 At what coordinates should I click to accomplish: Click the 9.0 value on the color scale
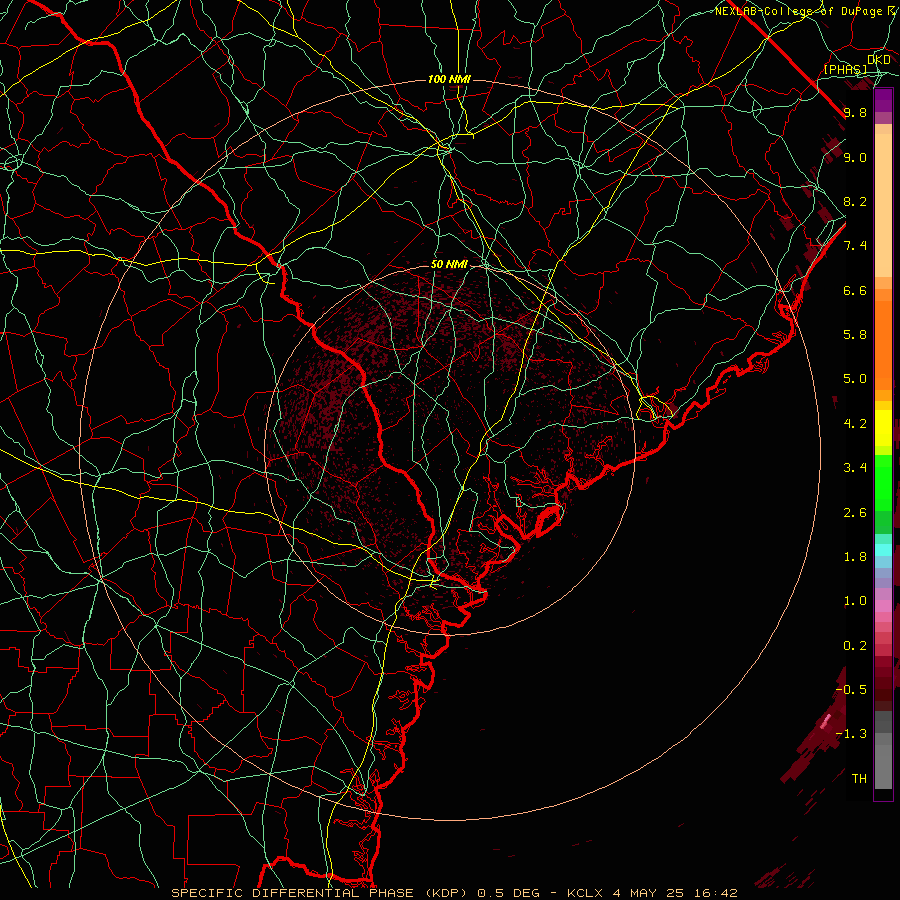pyautogui.click(x=855, y=157)
